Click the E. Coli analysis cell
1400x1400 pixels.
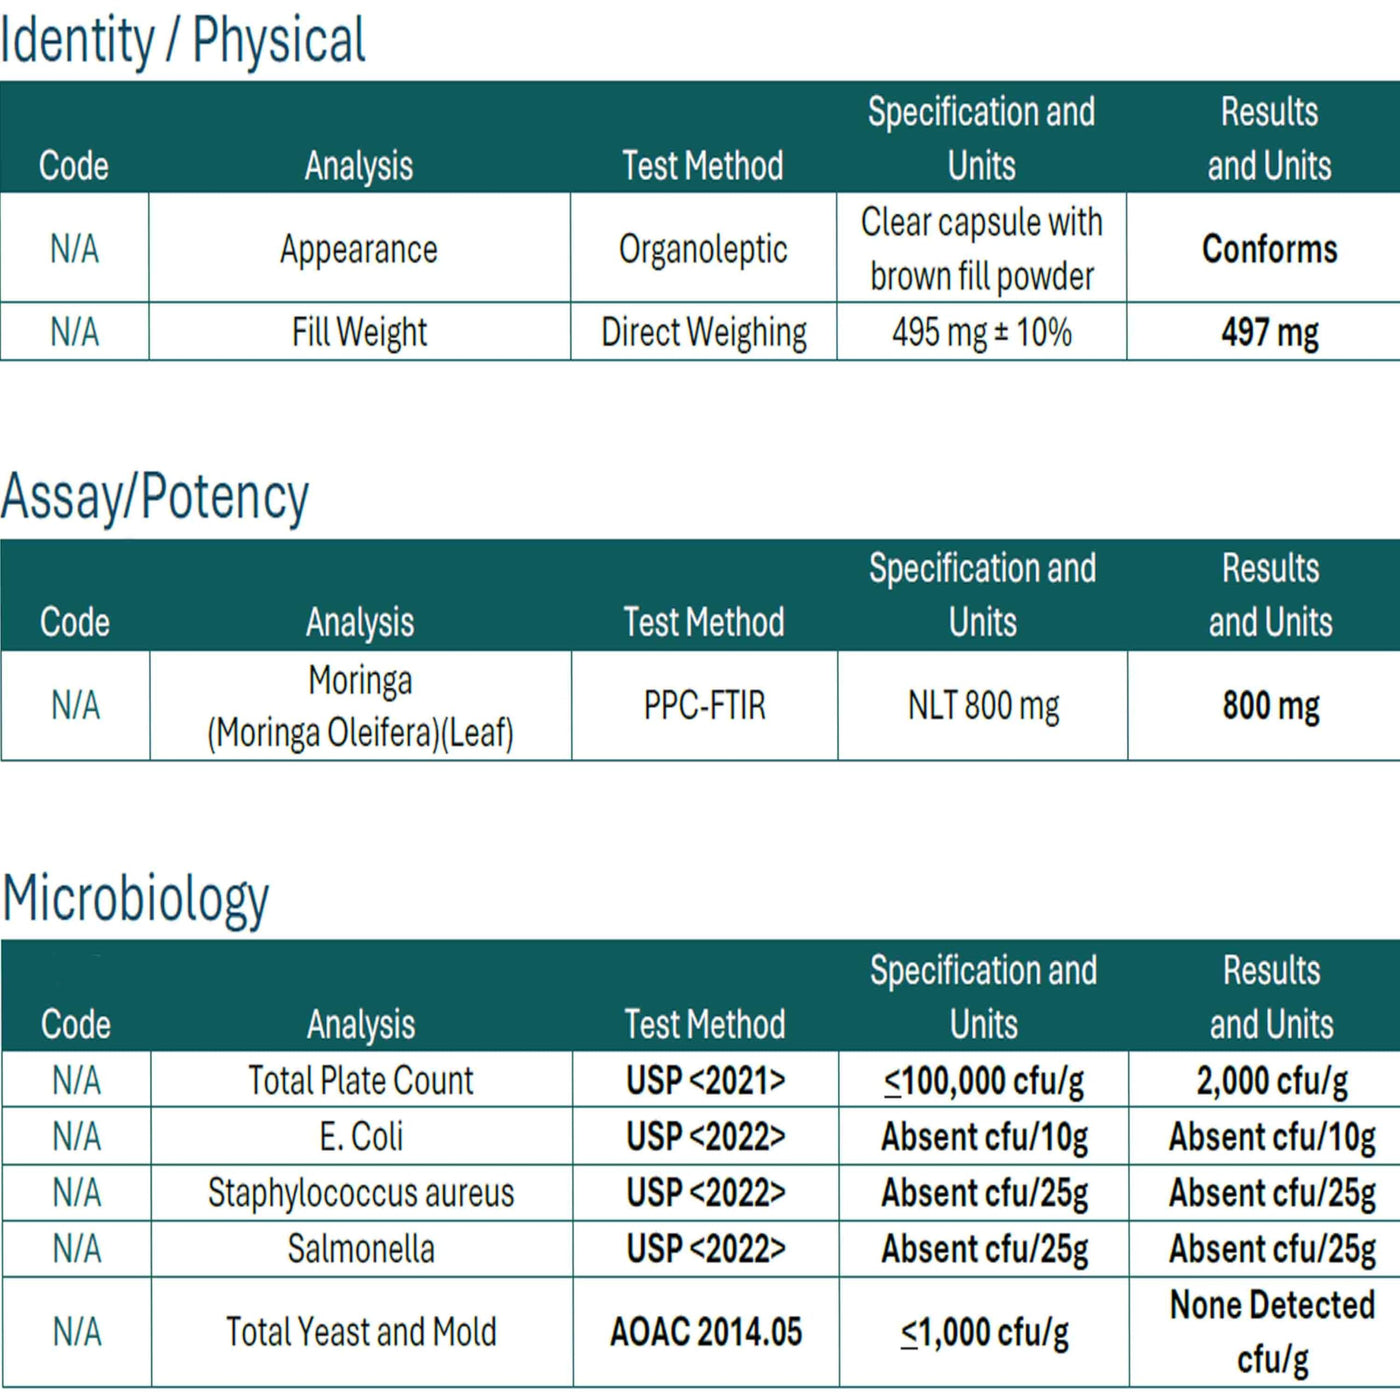point(361,1136)
